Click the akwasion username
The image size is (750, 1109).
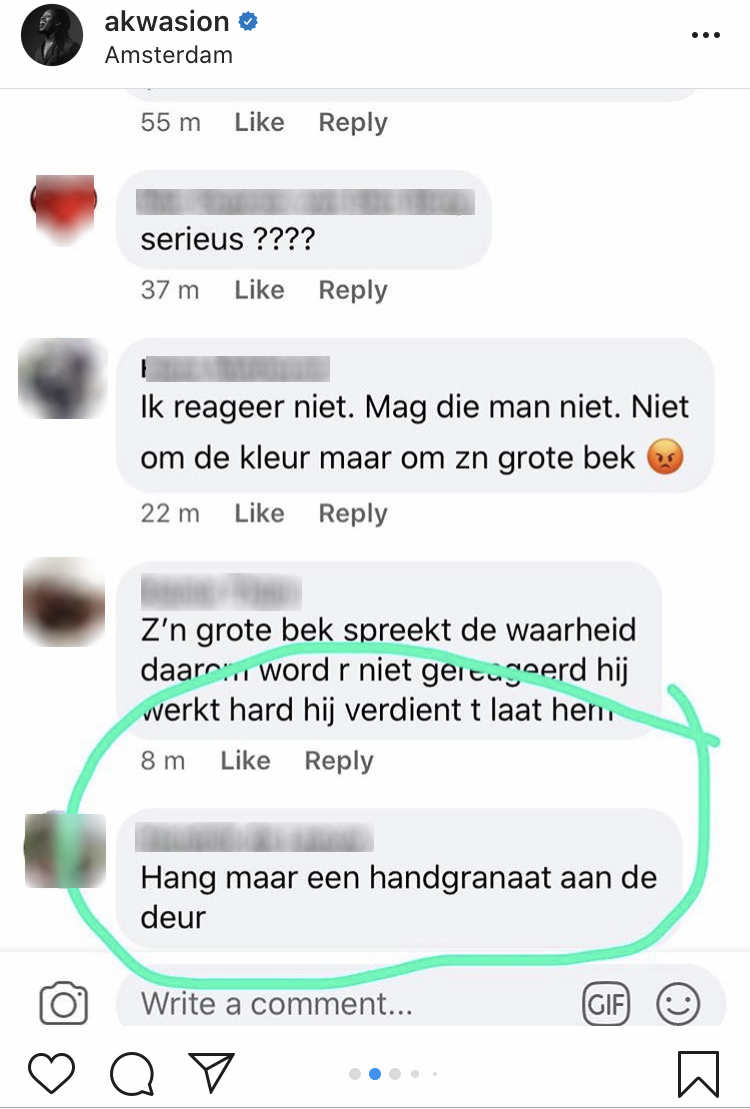click(167, 22)
